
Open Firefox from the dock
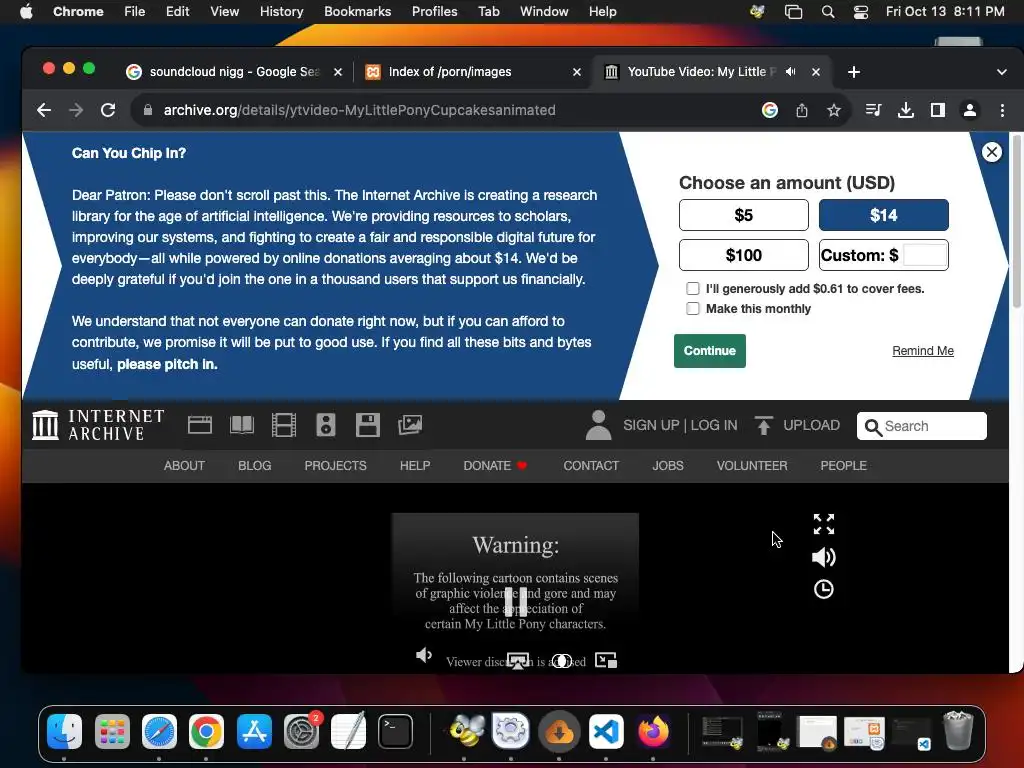coord(653,731)
